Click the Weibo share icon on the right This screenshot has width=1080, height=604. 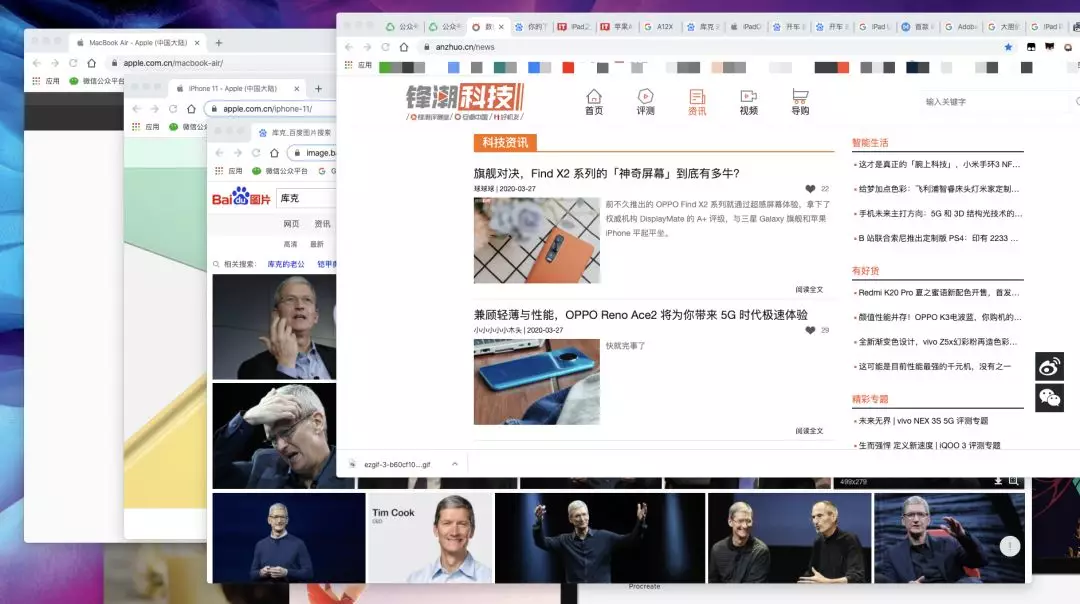pyautogui.click(x=1049, y=366)
